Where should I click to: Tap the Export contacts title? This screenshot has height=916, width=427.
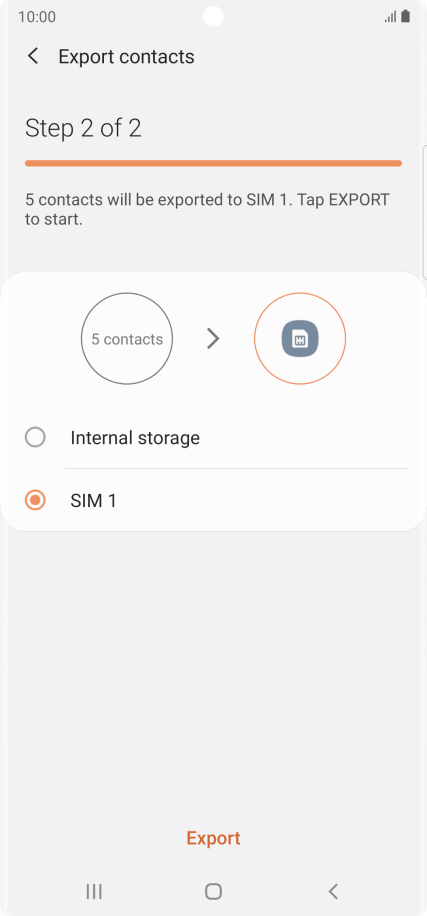point(126,57)
